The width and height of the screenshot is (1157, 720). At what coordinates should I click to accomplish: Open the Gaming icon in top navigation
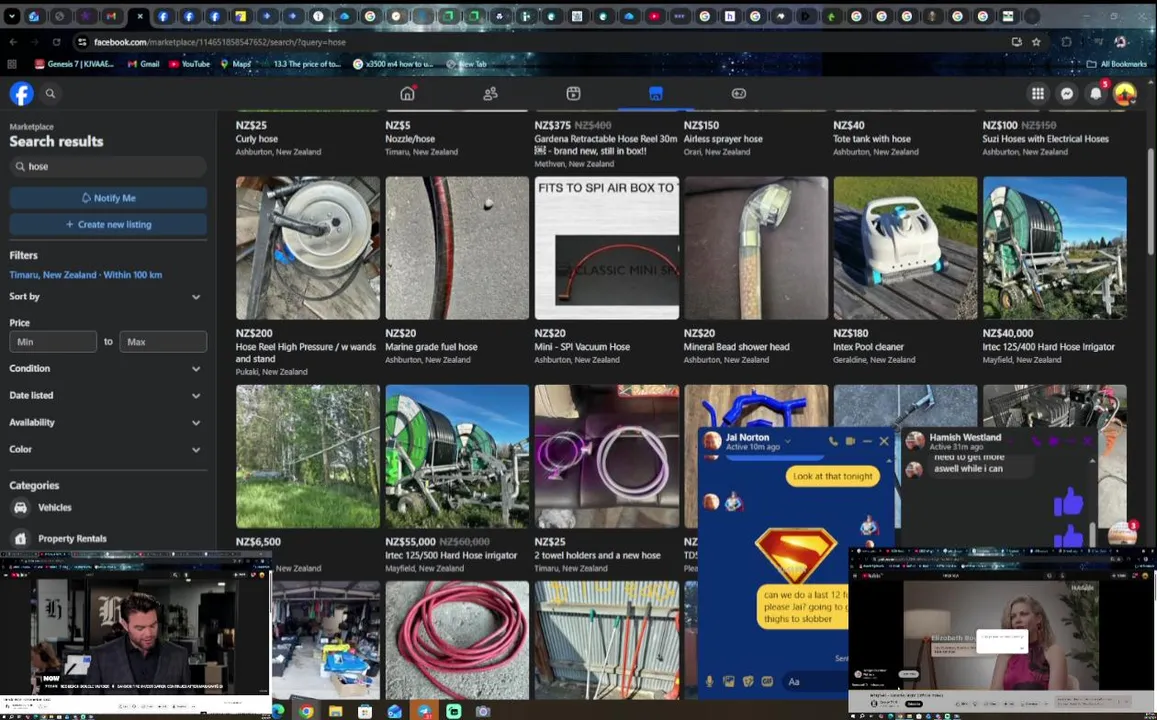739,93
